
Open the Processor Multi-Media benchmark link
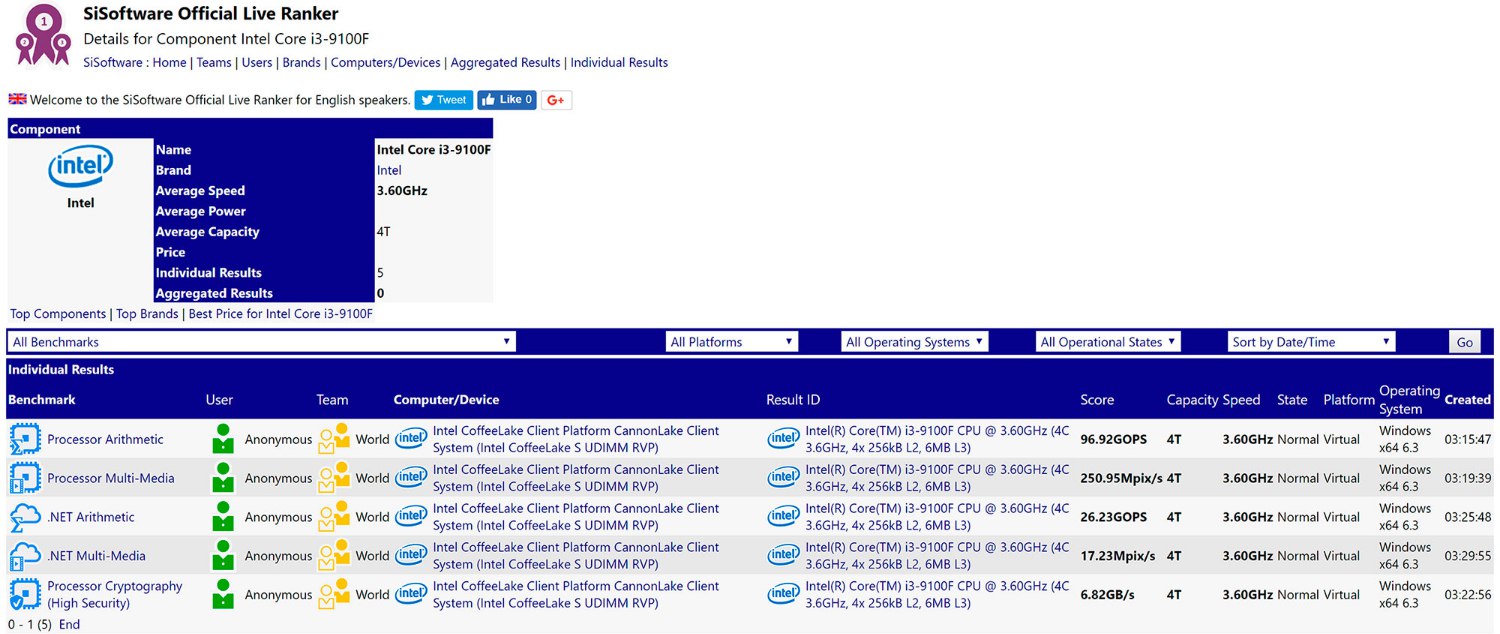(x=109, y=478)
